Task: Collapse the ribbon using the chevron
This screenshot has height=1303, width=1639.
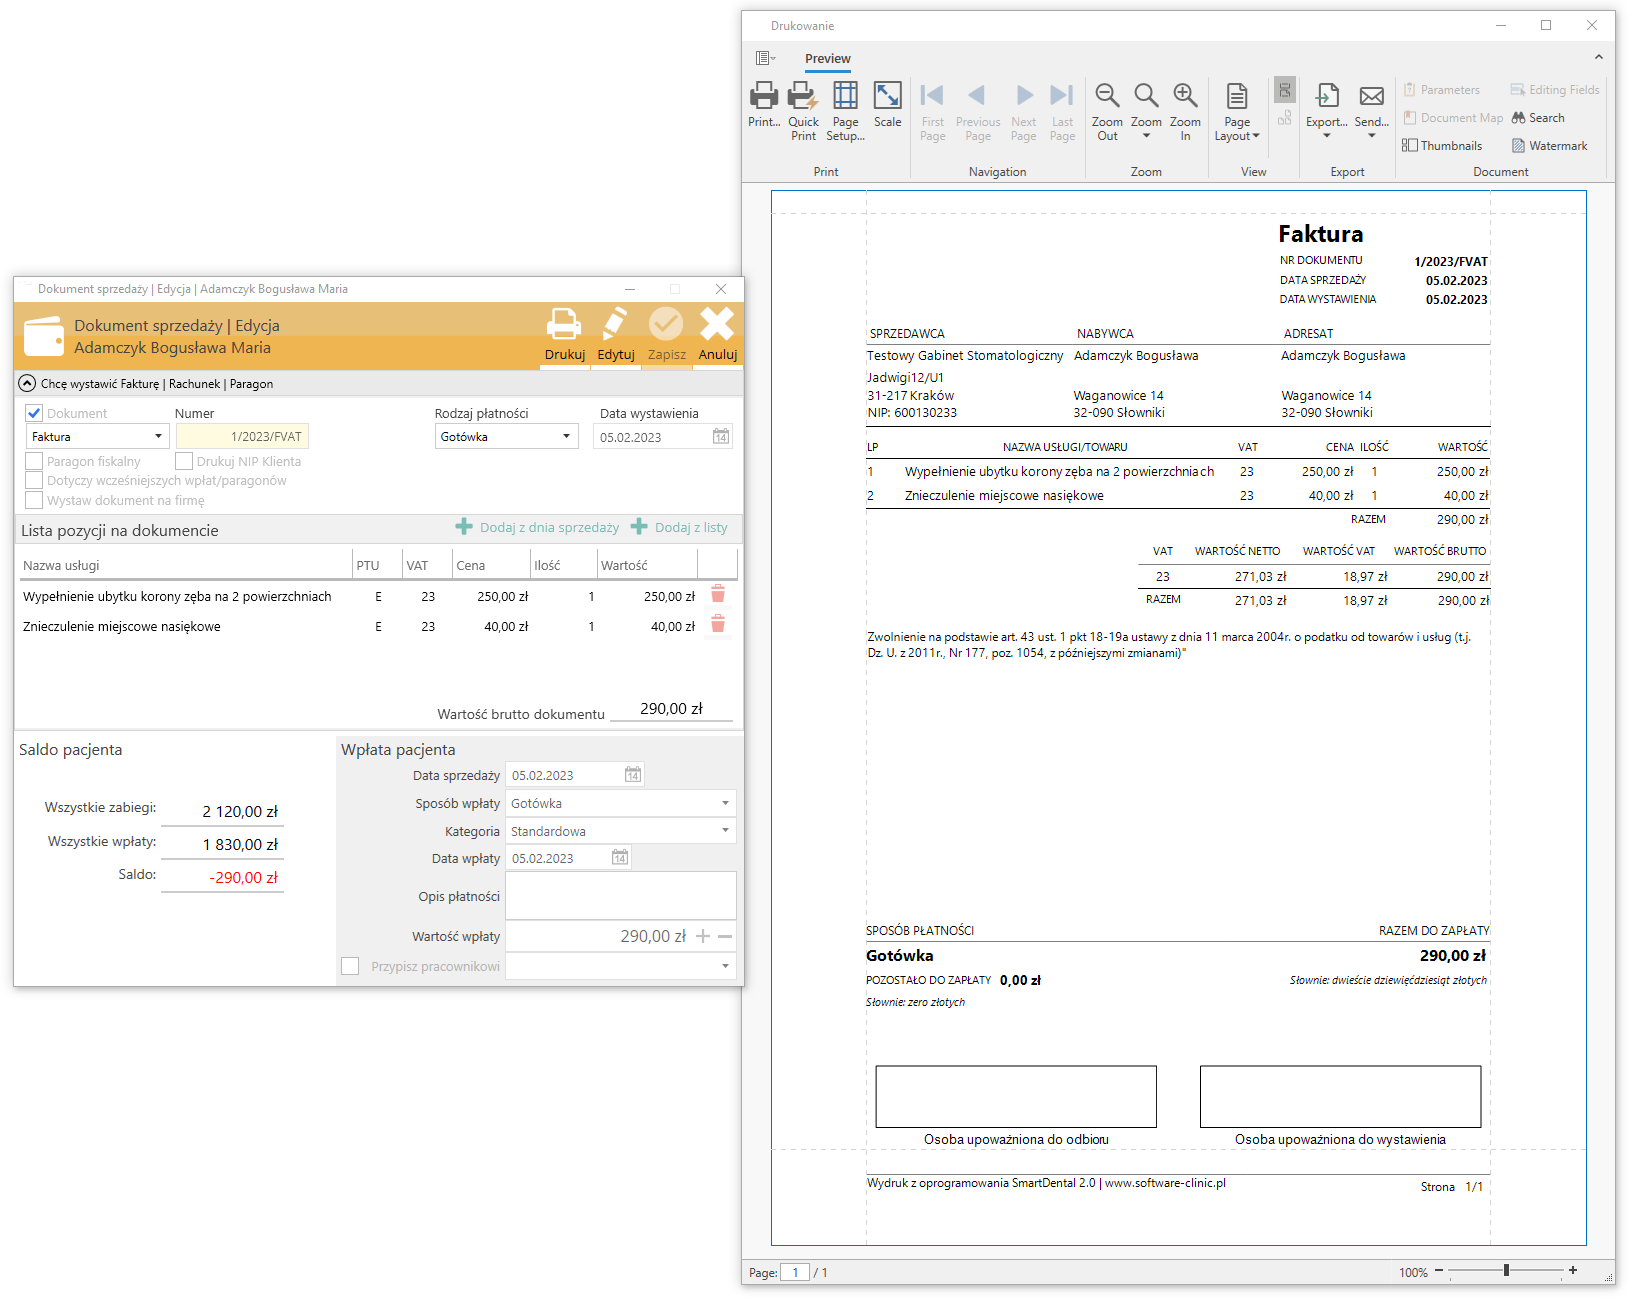Action: coord(1598,57)
